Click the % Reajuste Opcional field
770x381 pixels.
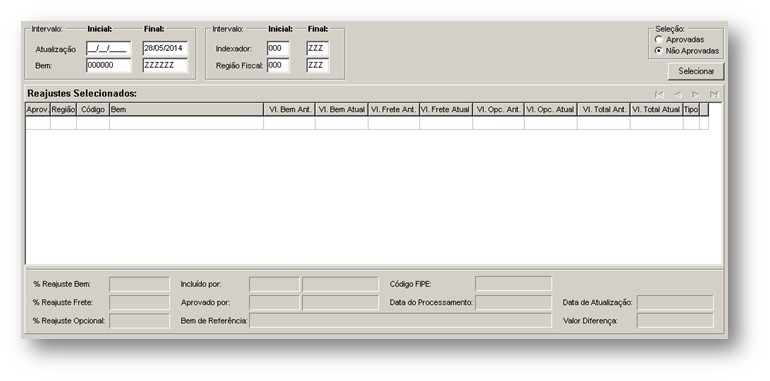point(139,321)
